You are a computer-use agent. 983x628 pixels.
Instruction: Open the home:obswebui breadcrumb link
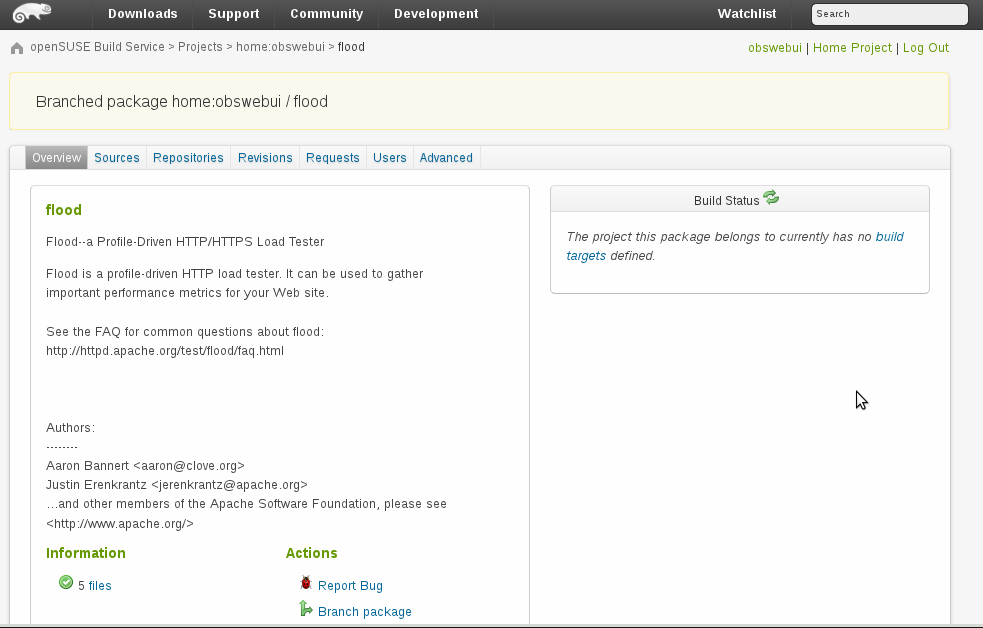(x=280, y=47)
